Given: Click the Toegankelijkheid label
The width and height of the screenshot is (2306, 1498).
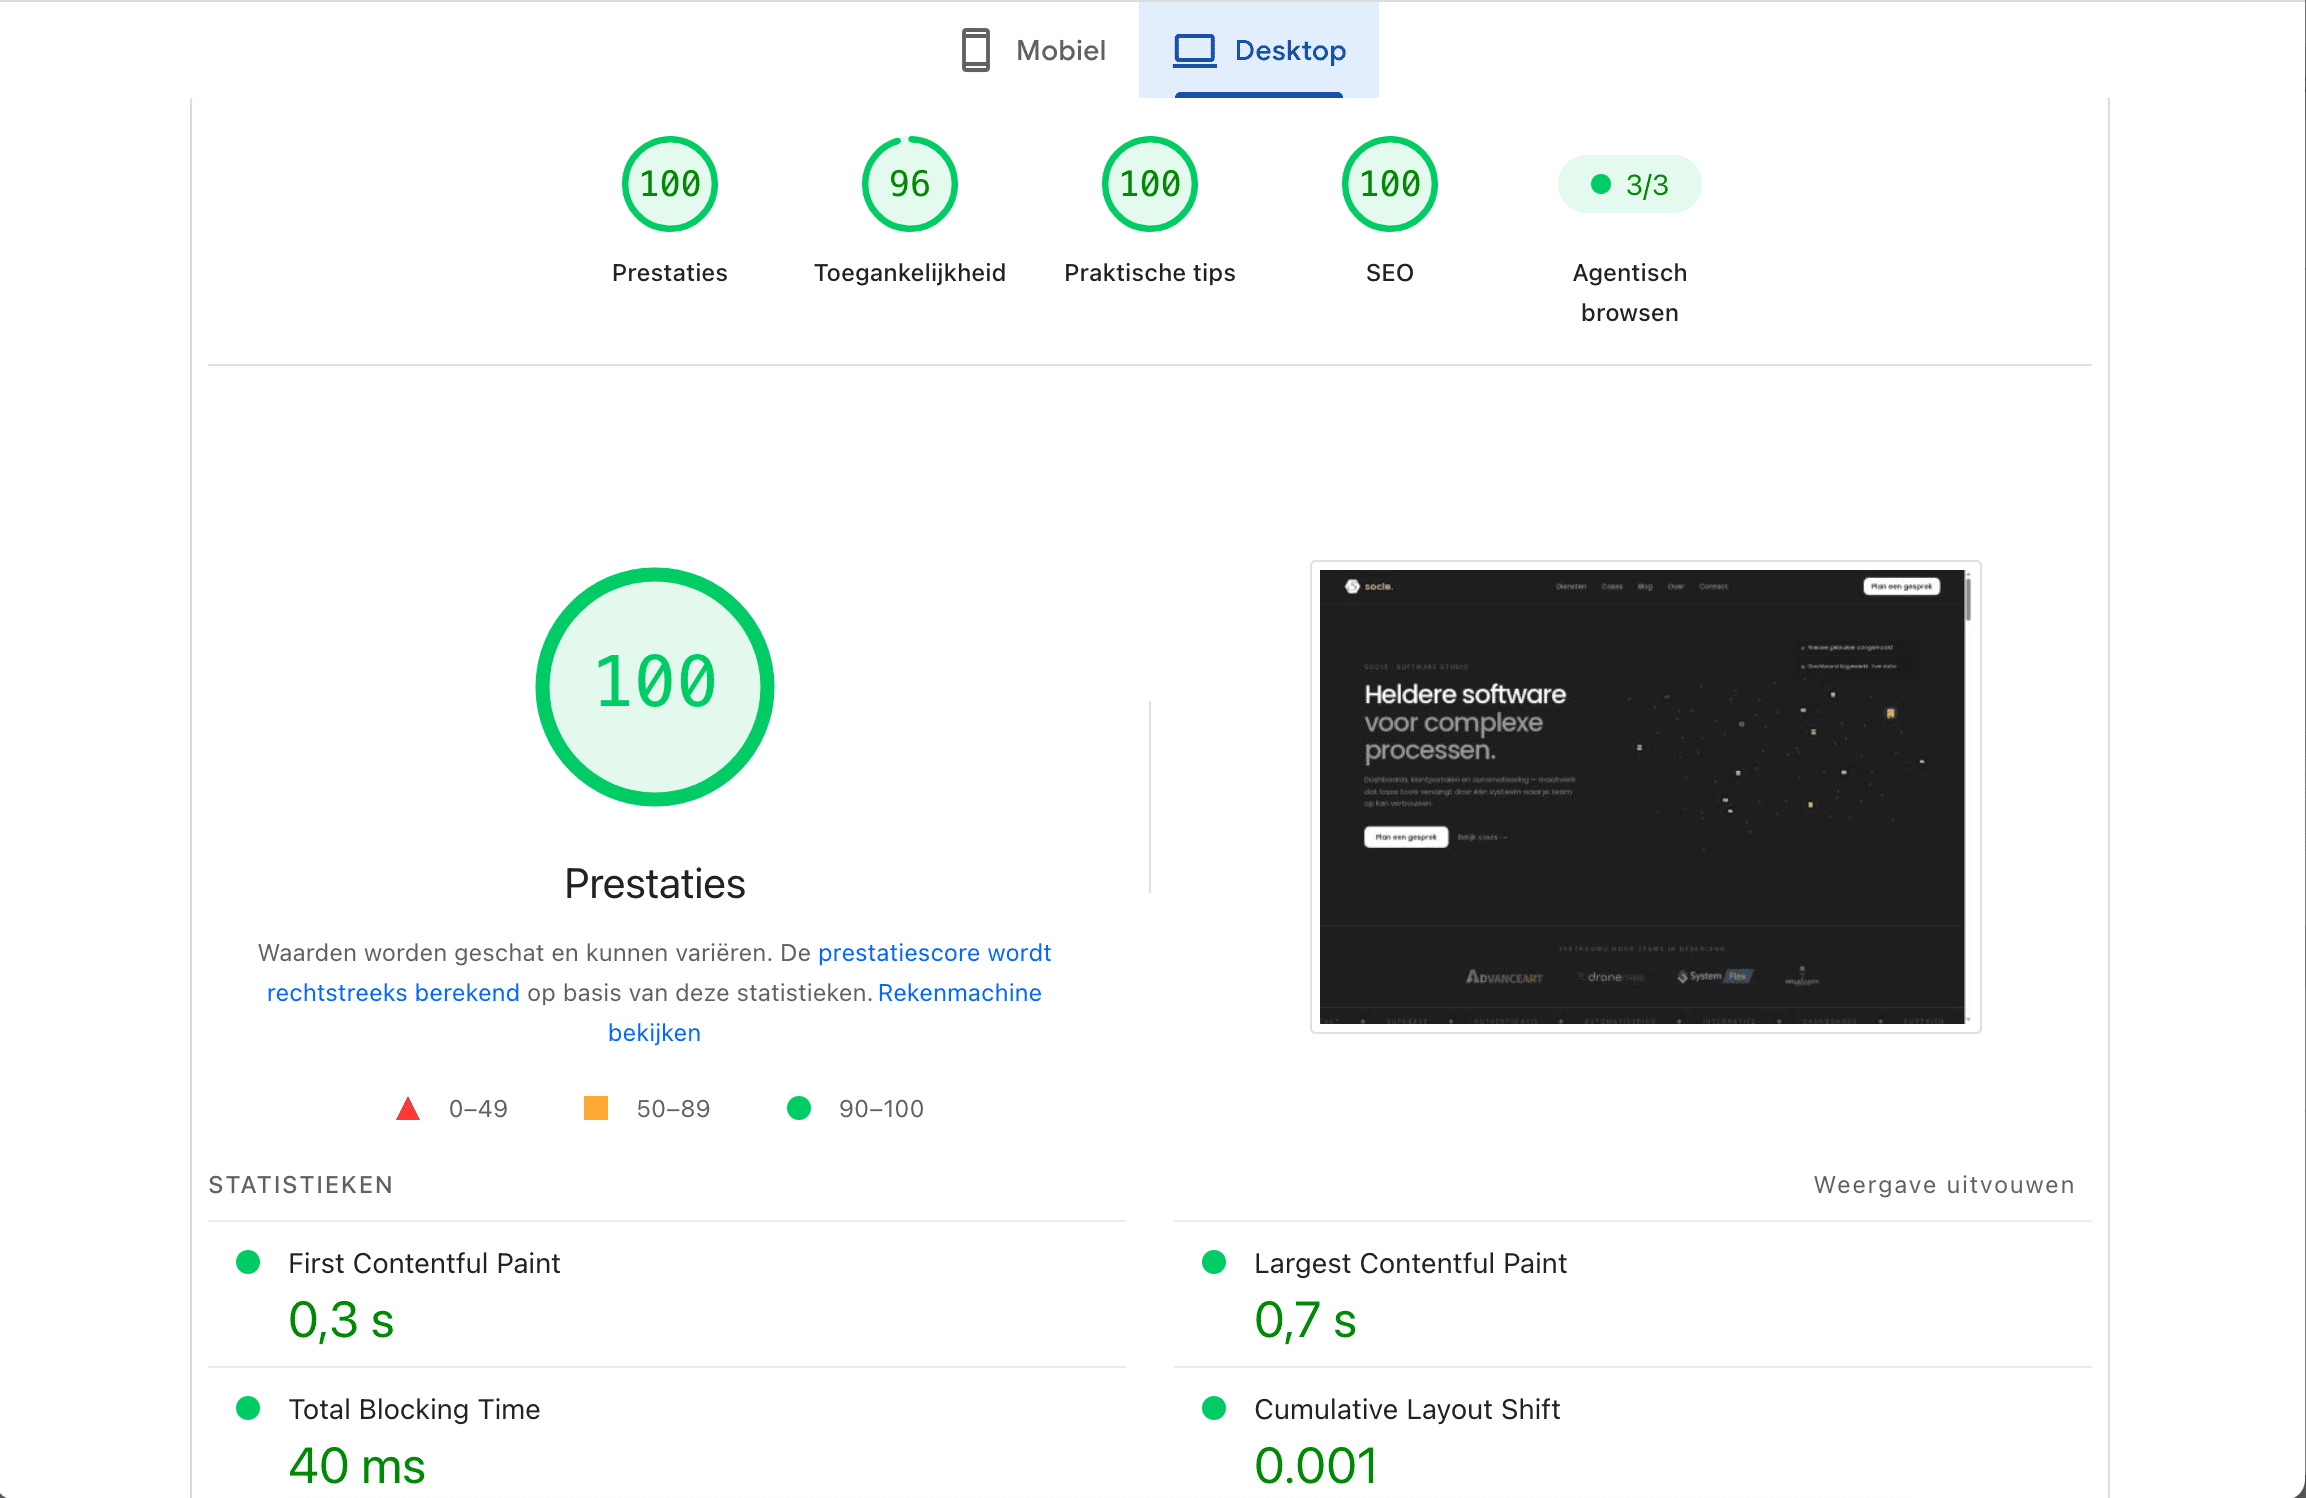Looking at the screenshot, I should 910,273.
